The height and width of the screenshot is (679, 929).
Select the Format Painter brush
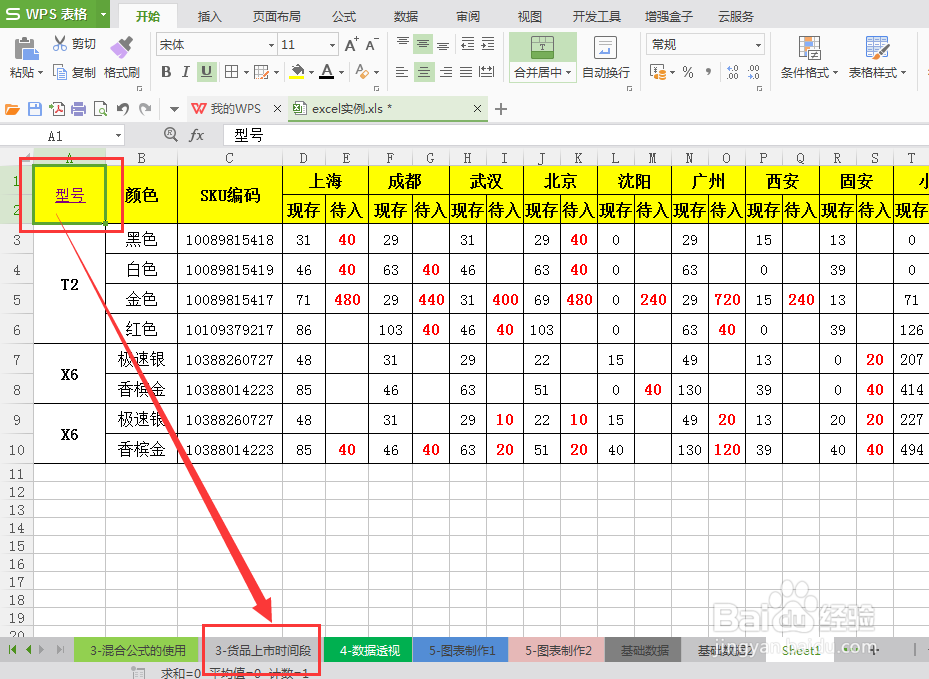pos(121,47)
